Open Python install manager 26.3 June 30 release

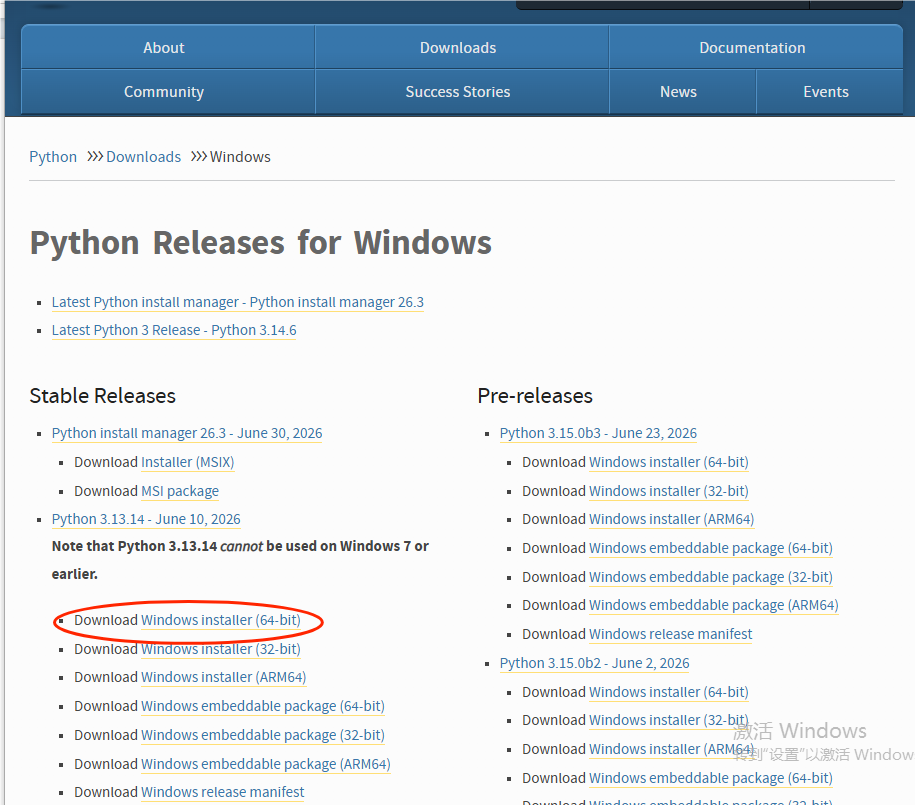pyautogui.click(x=187, y=433)
